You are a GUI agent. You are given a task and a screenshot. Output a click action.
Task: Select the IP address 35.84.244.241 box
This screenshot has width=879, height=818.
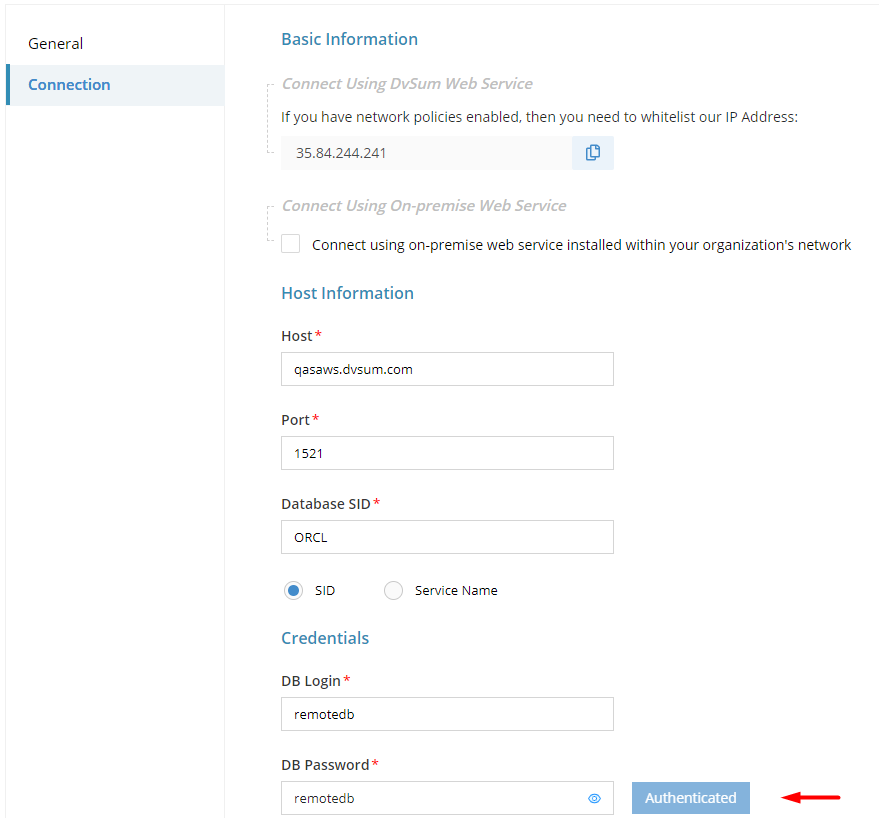tap(427, 152)
